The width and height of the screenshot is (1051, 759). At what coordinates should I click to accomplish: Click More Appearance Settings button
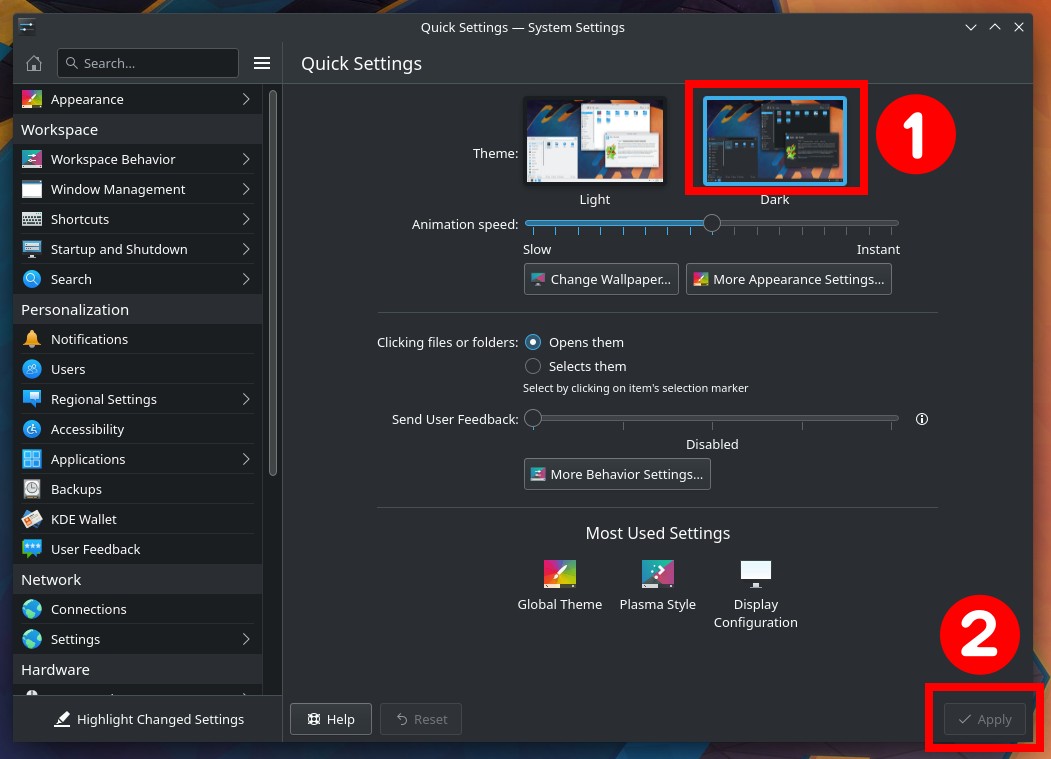point(789,279)
